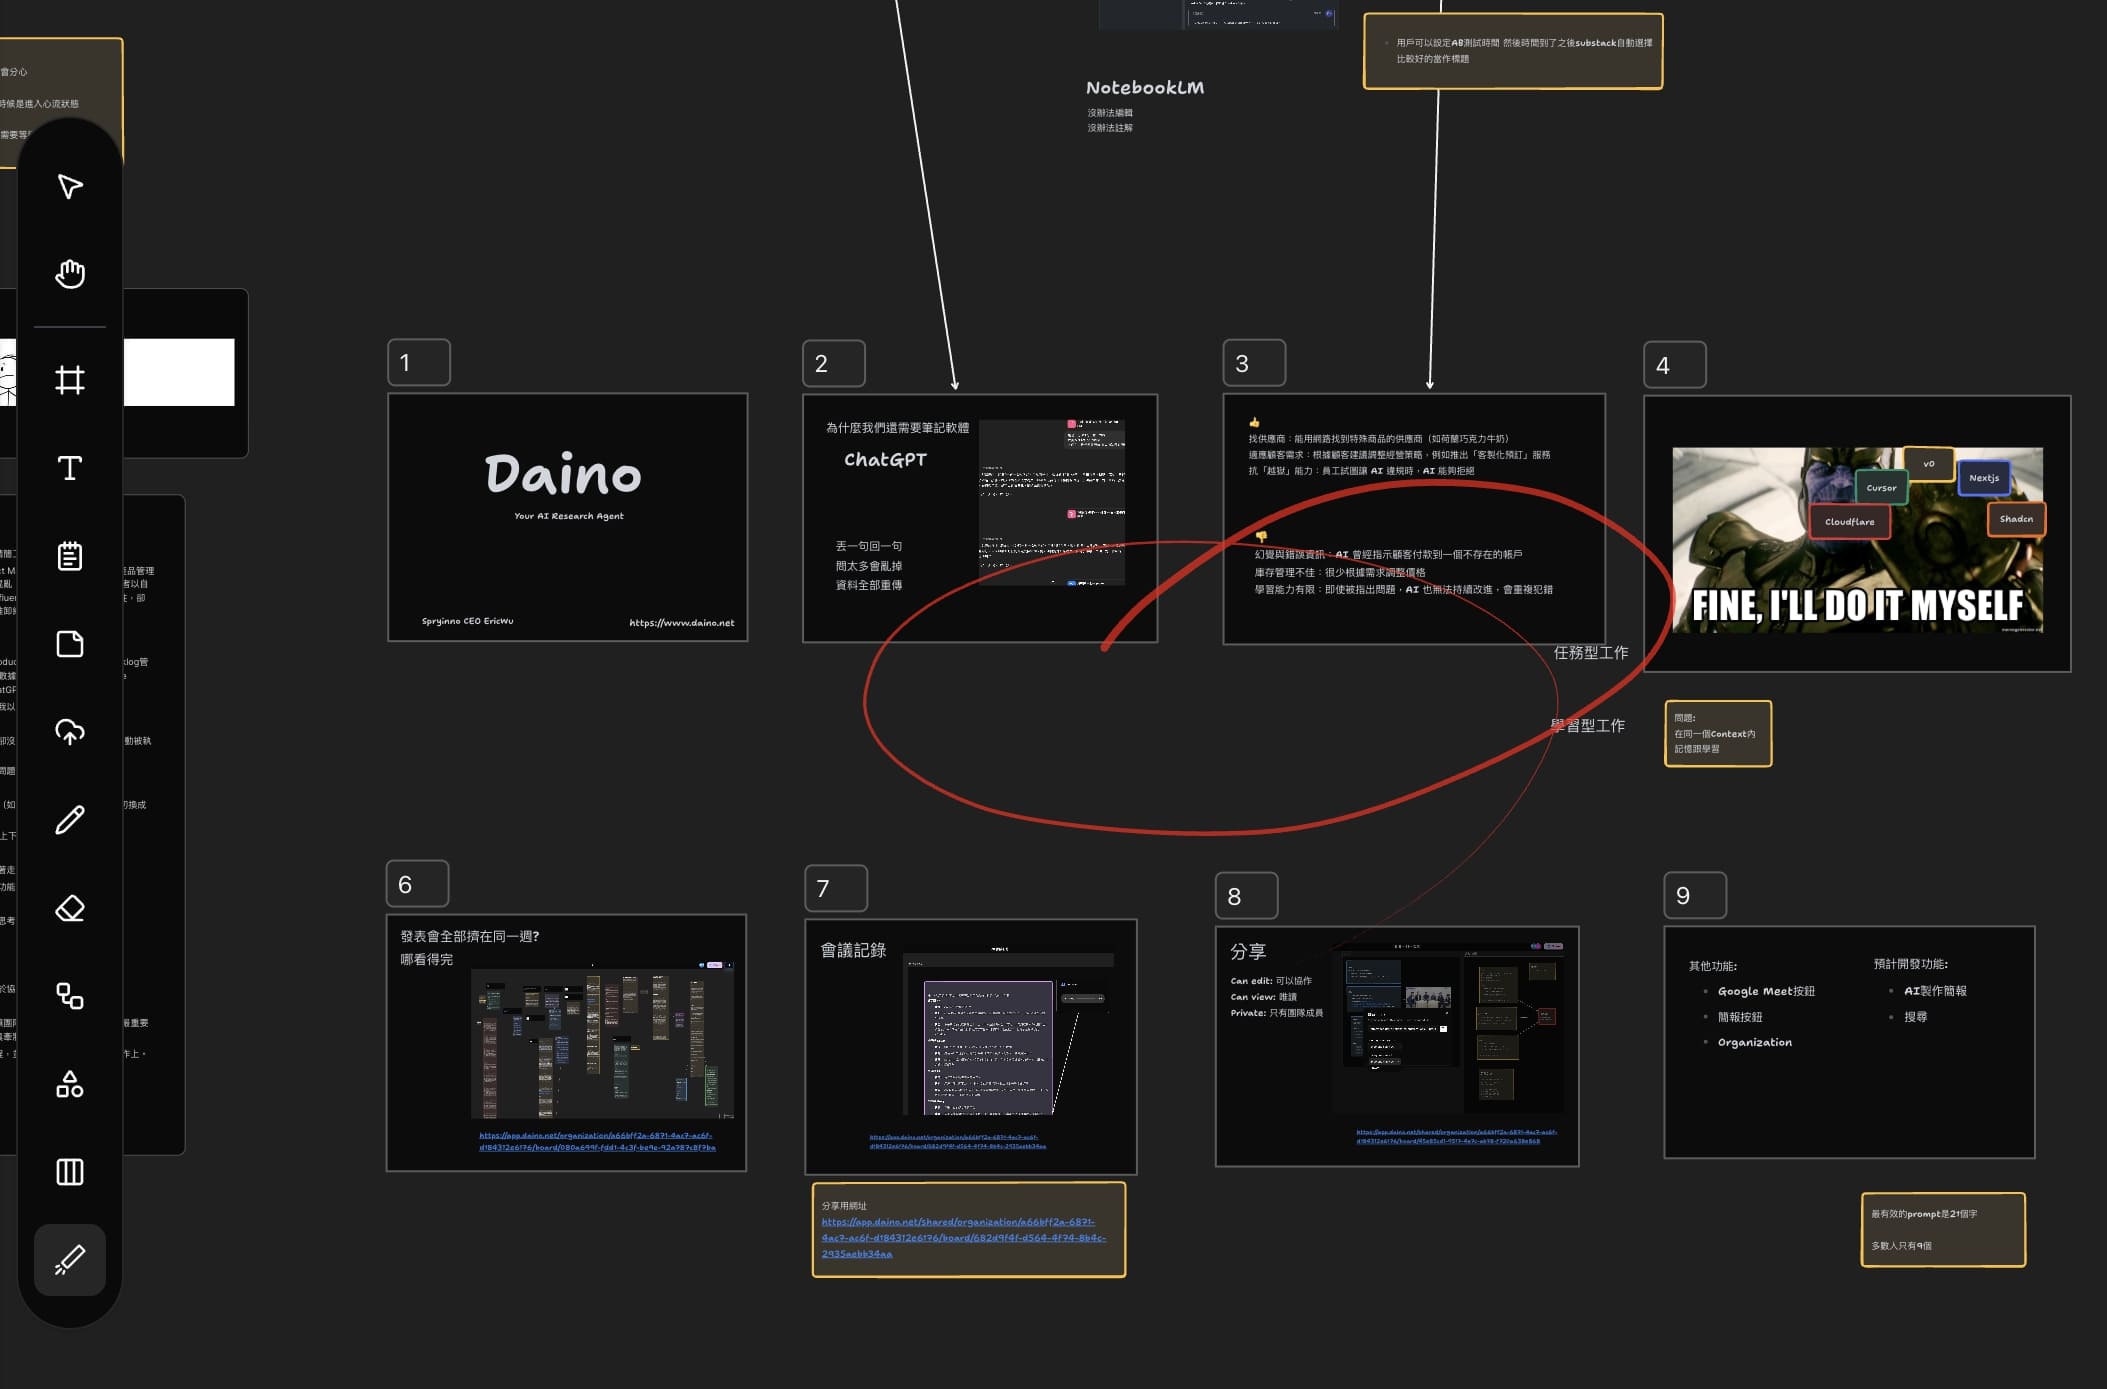Select the connector shapes tool
This screenshot has width=2107, height=1389.
[x=70, y=996]
